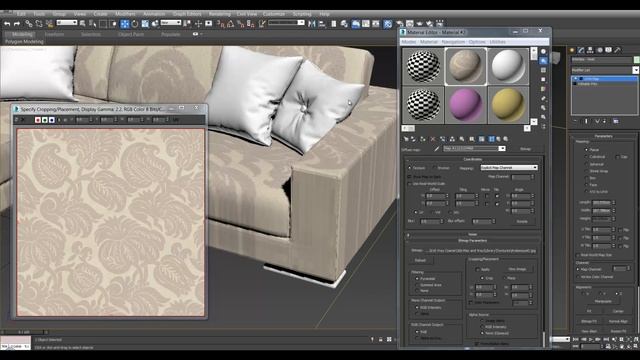Click the Sample Type icon

tap(543, 51)
